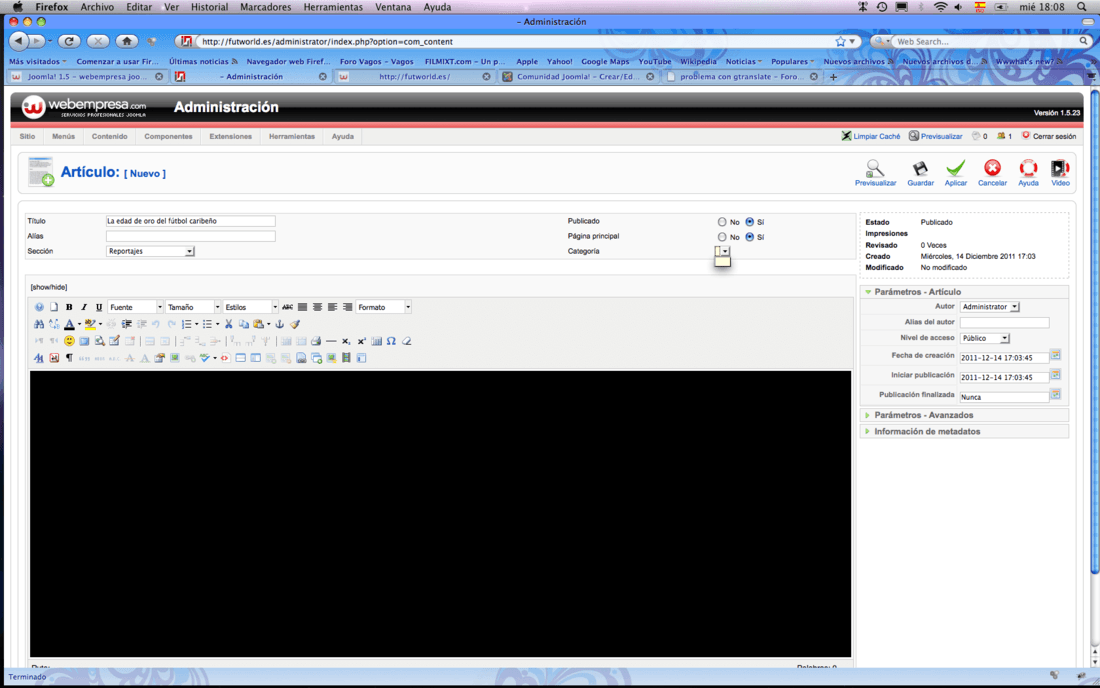Image resolution: width=1100 pixels, height=688 pixels.
Task: Open the Fuente font dropdown
Action: (135, 307)
